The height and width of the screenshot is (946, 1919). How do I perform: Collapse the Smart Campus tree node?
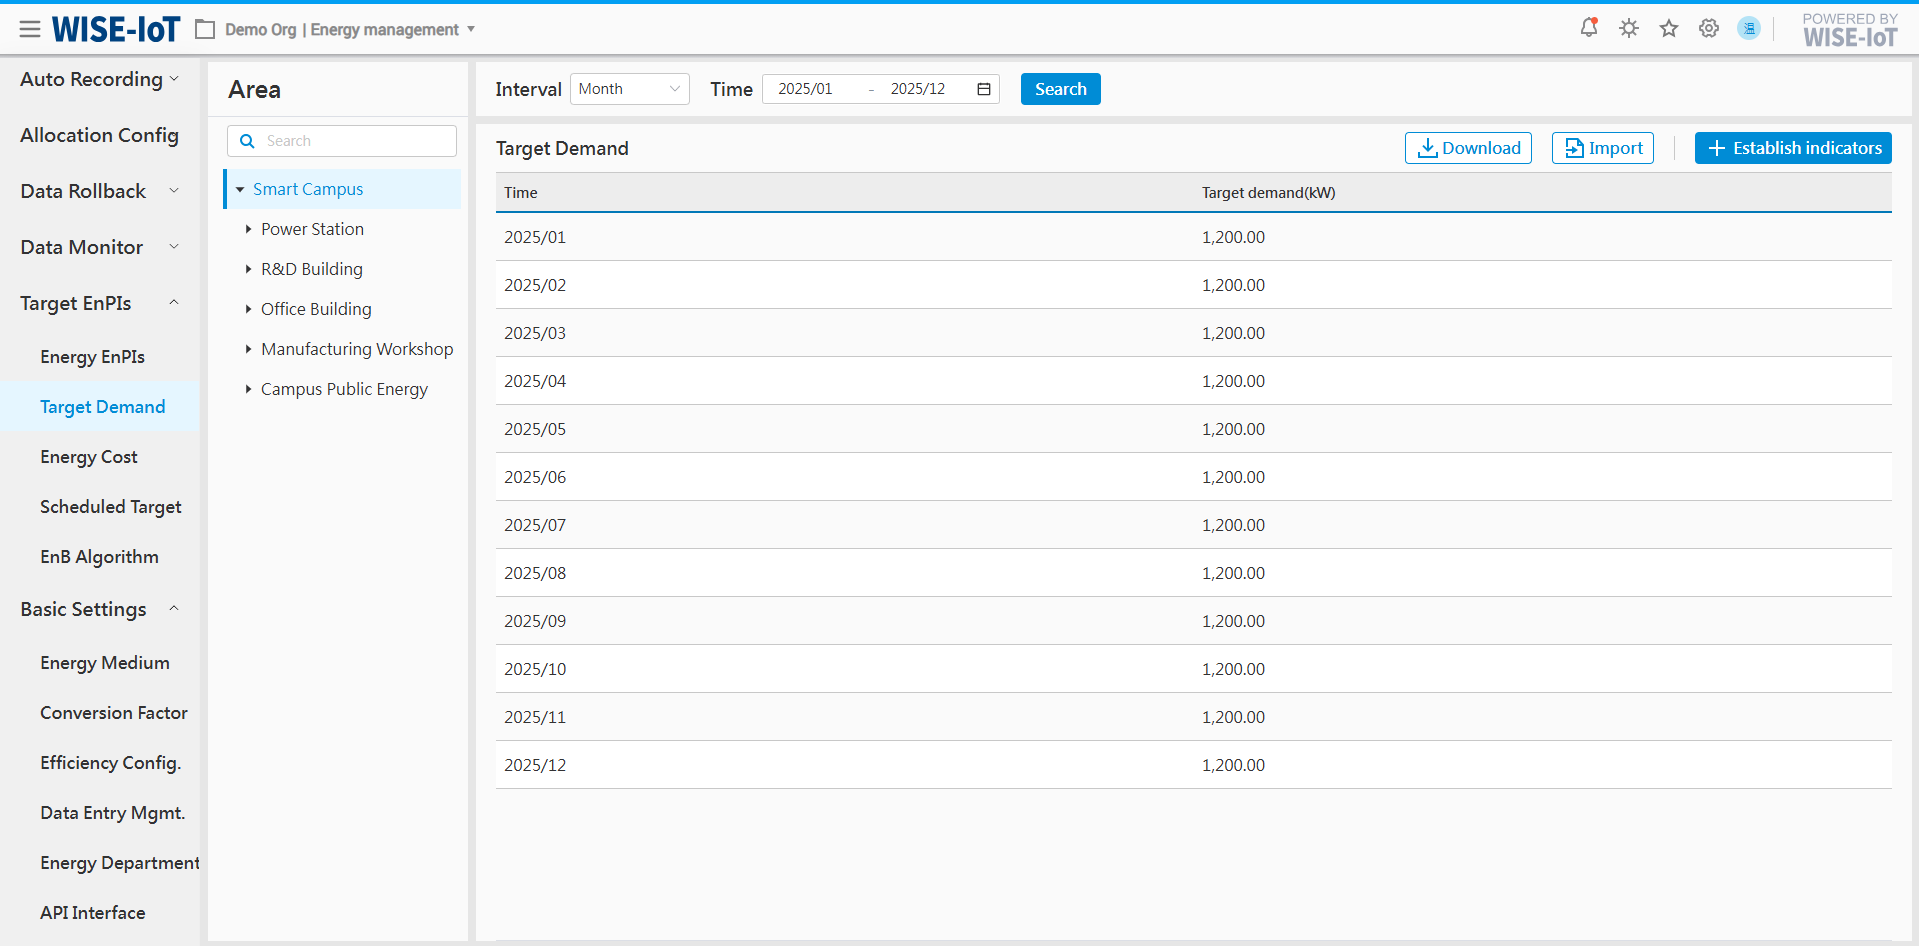240,189
